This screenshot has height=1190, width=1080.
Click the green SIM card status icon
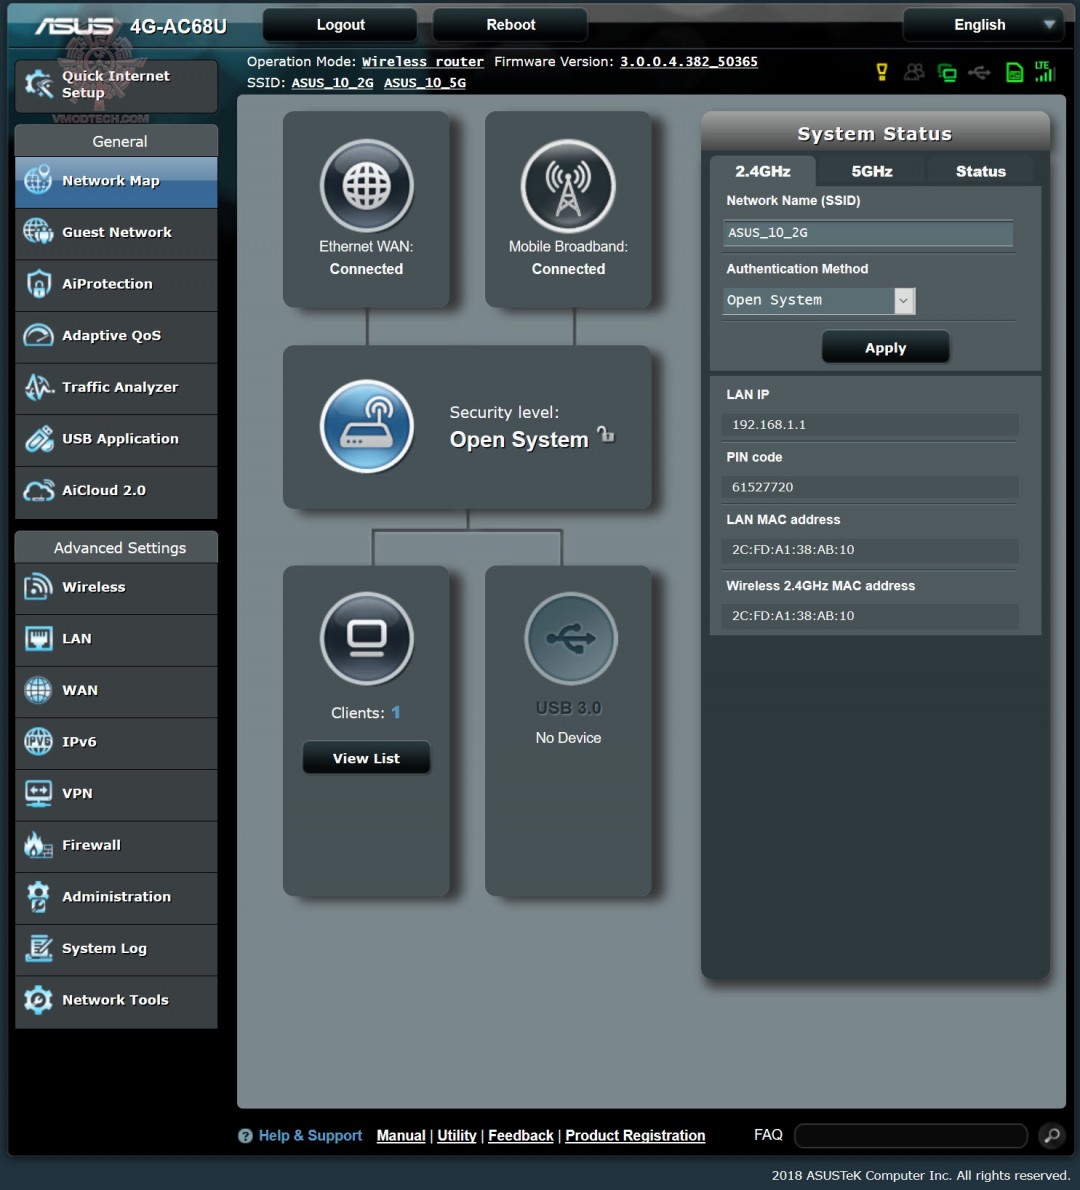(1014, 73)
